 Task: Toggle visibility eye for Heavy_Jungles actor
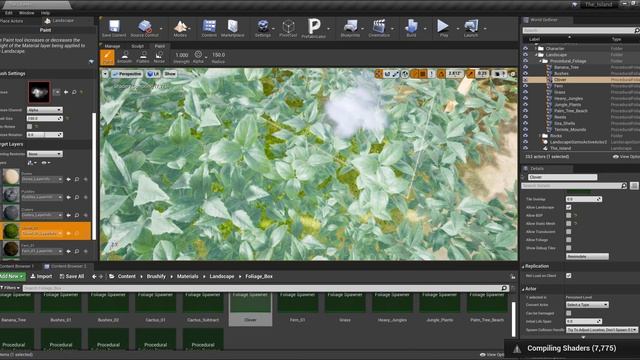click(525, 98)
